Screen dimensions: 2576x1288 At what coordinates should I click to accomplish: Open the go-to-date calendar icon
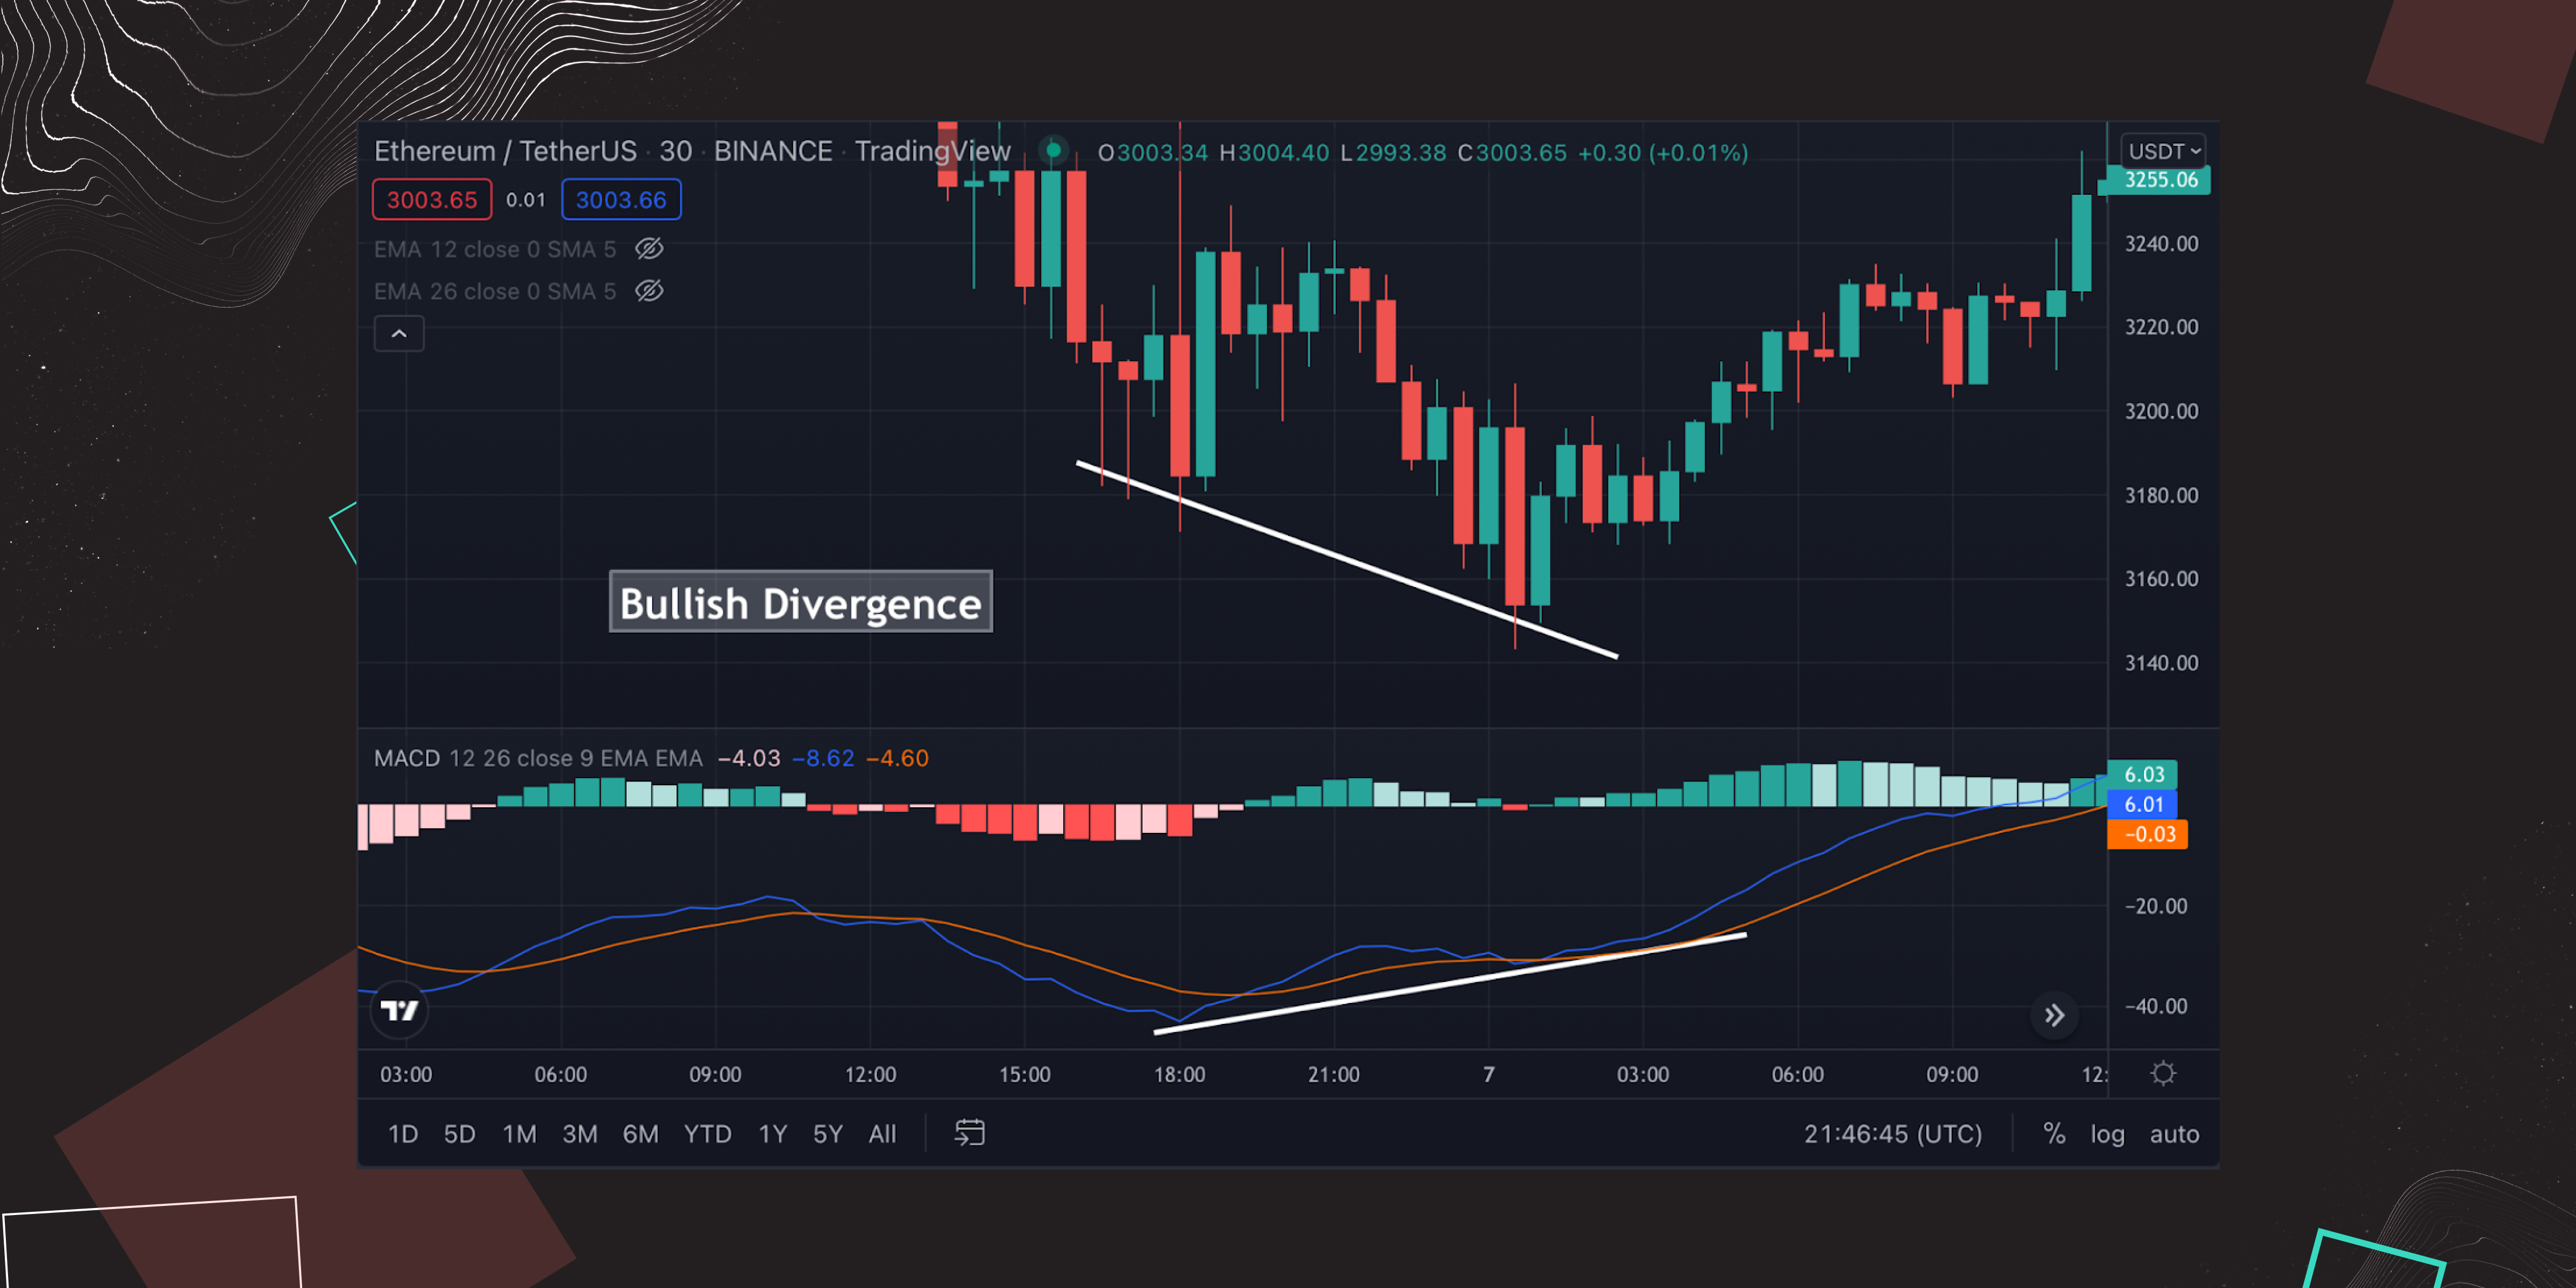(x=969, y=1133)
